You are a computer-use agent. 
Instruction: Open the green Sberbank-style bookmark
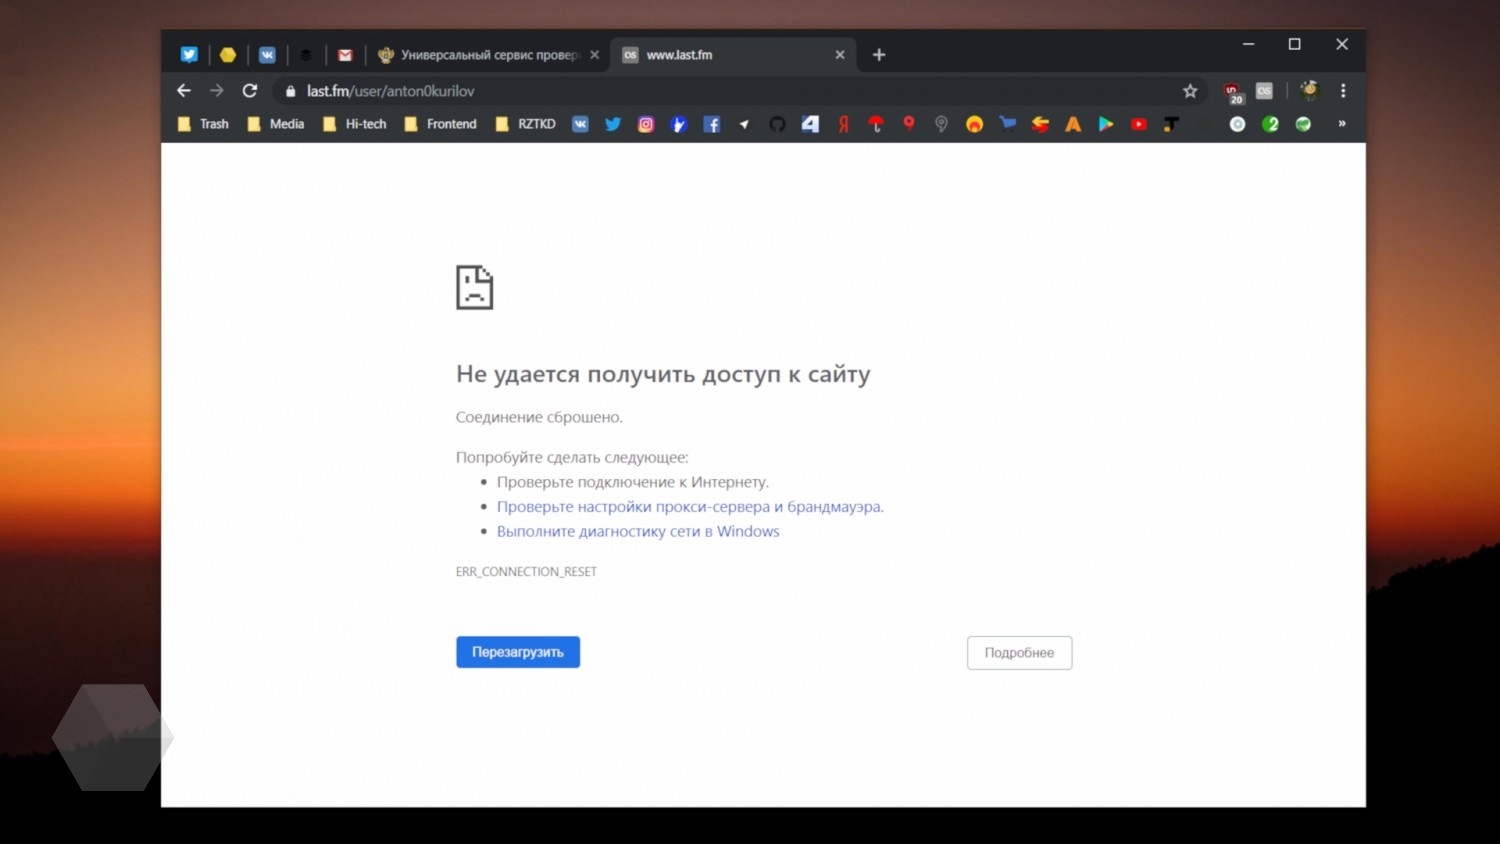pyautogui.click(x=1303, y=124)
